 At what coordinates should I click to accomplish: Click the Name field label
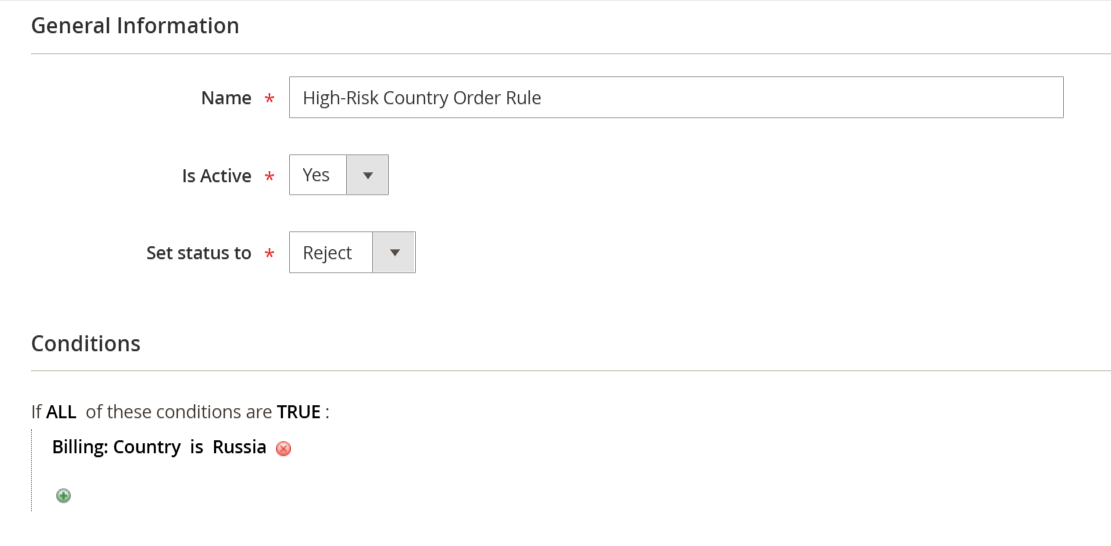point(226,98)
